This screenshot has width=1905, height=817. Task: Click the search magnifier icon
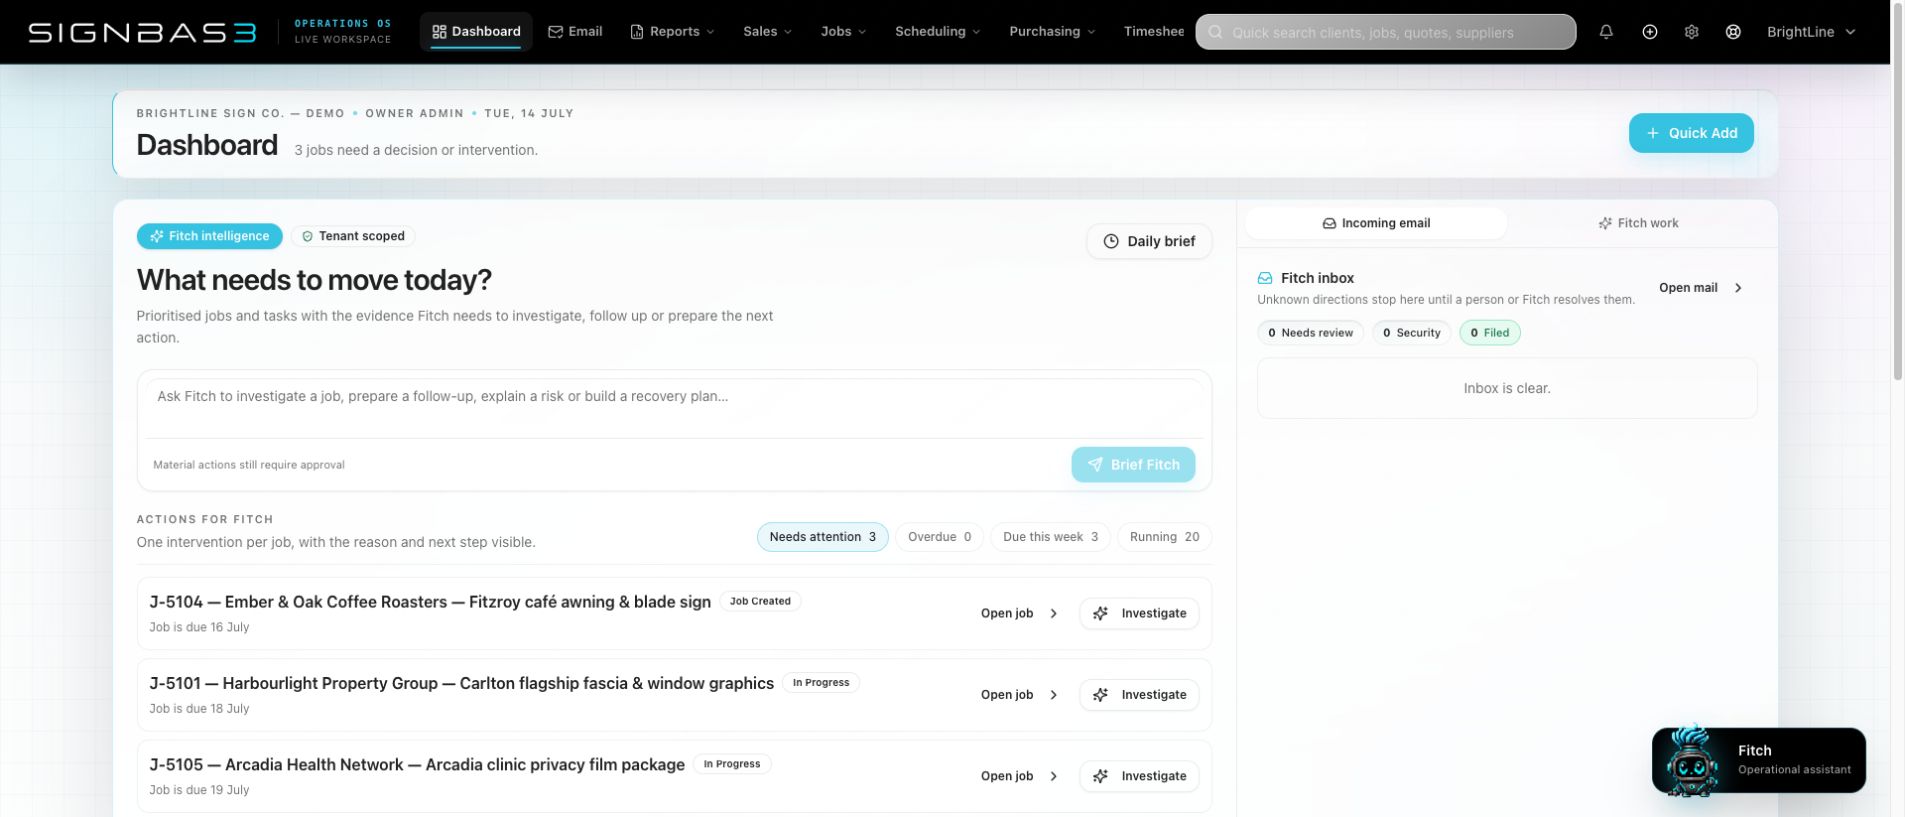coord(1216,32)
